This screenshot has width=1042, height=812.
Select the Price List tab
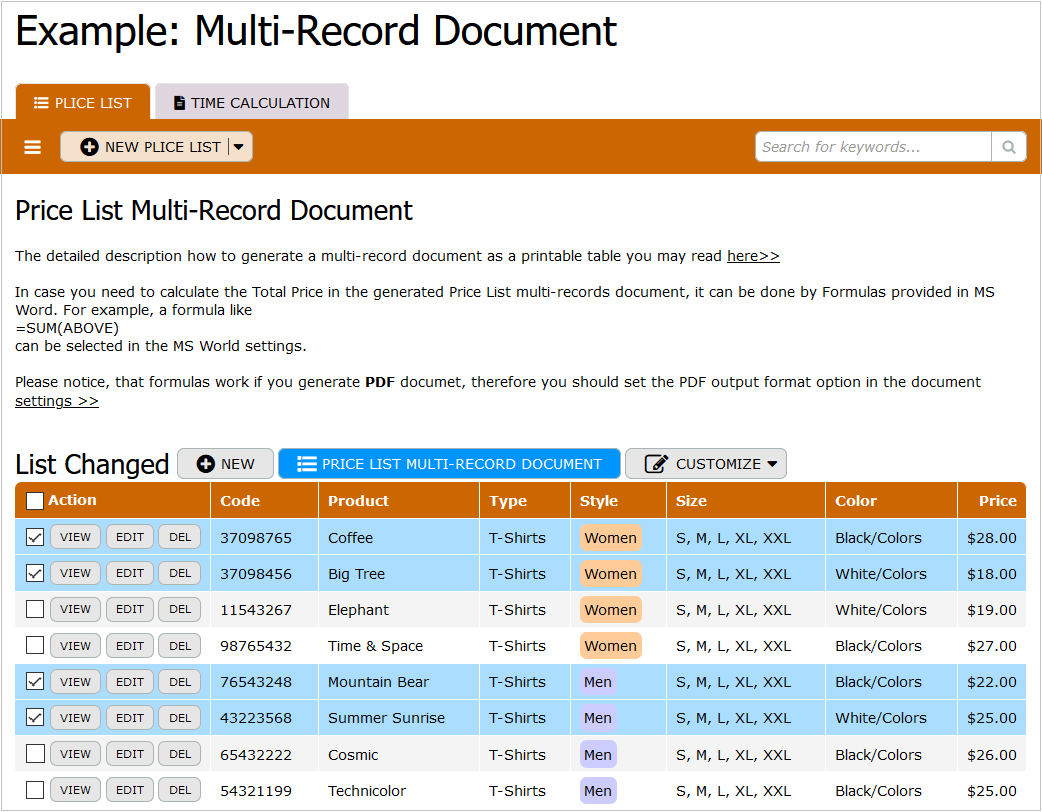point(83,103)
